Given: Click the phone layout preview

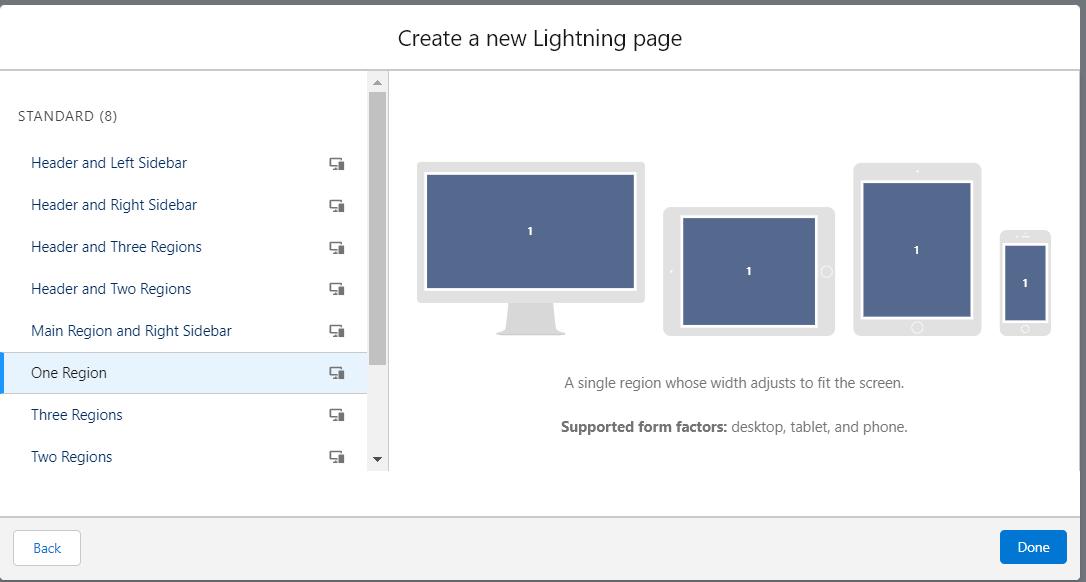Looking at the screenshot, I should click(1025, 283).
